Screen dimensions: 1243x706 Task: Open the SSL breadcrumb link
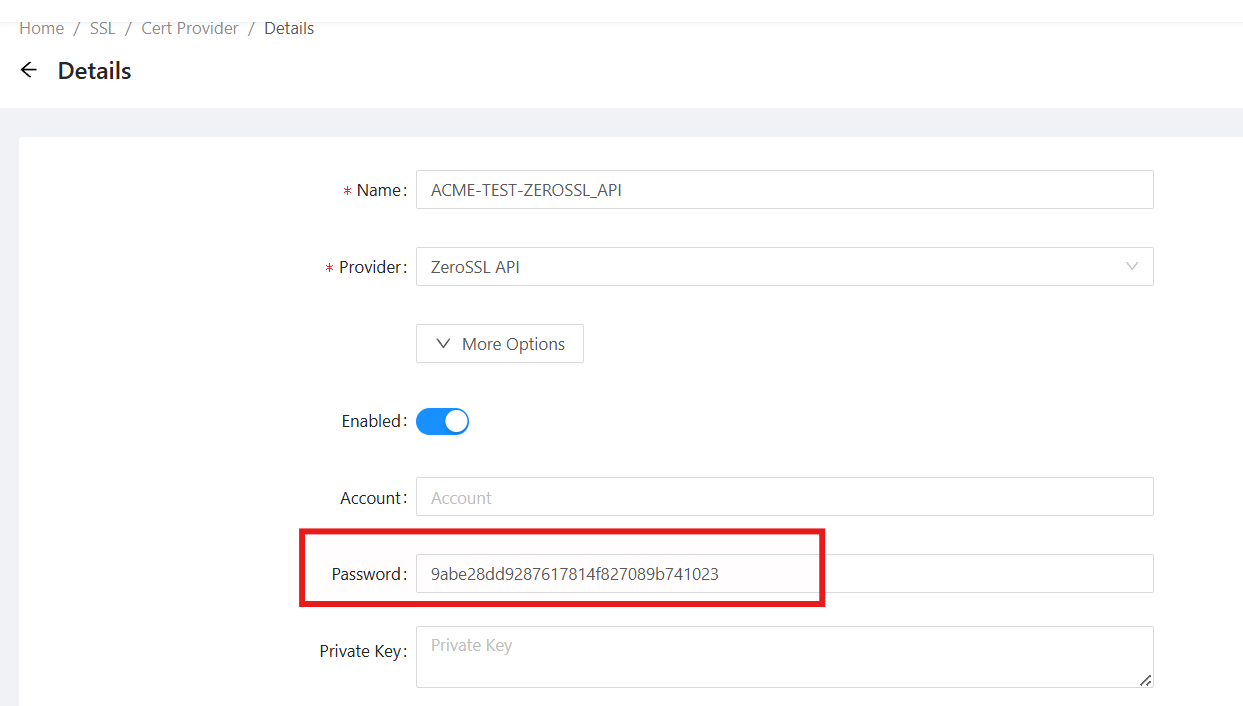click(x=103, y=28)
